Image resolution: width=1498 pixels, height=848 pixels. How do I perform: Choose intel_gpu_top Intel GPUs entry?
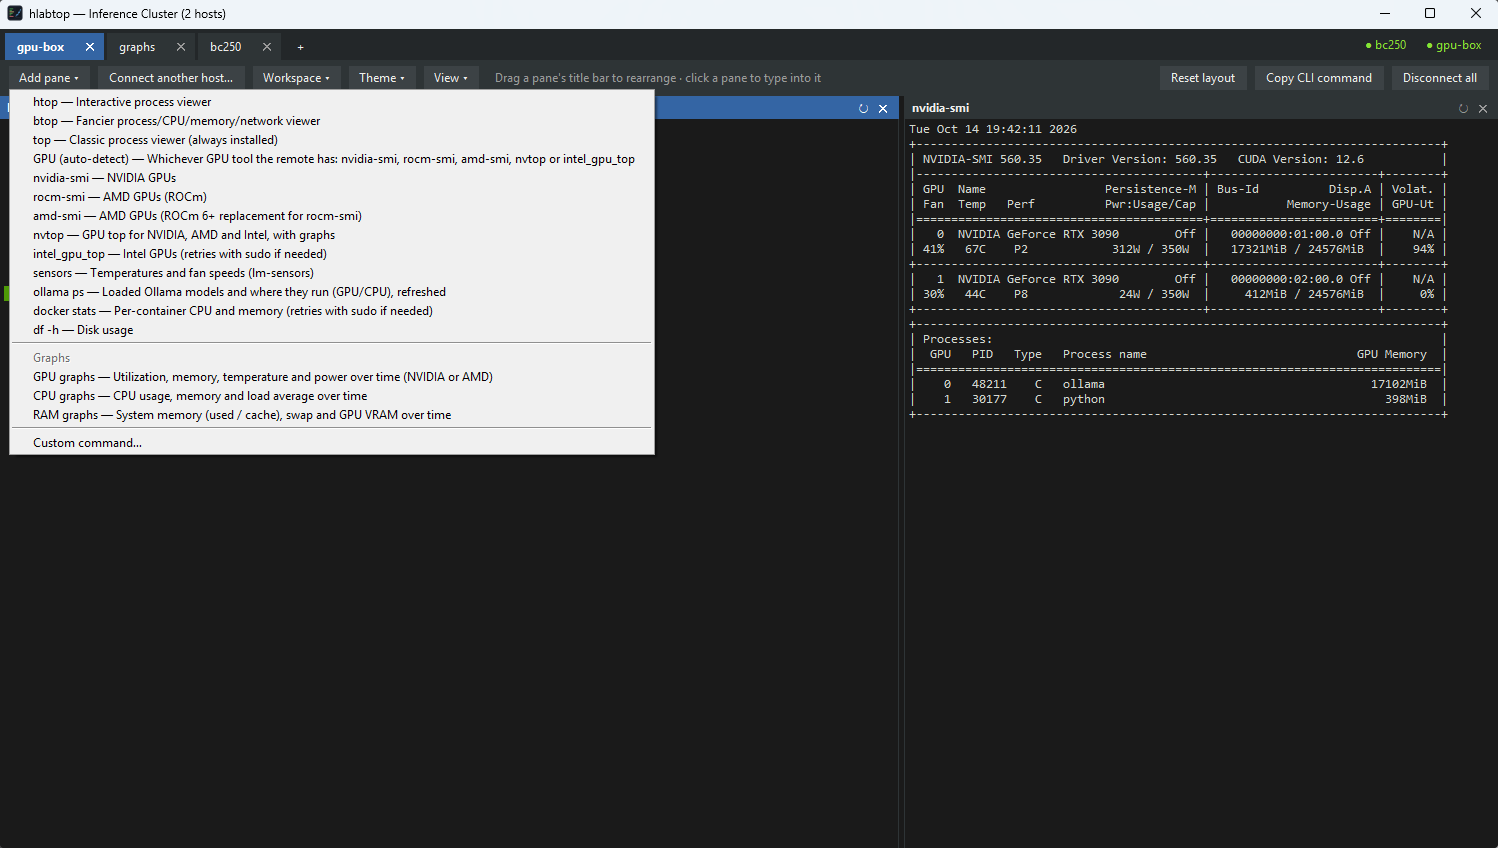click(x=332, y=254)
